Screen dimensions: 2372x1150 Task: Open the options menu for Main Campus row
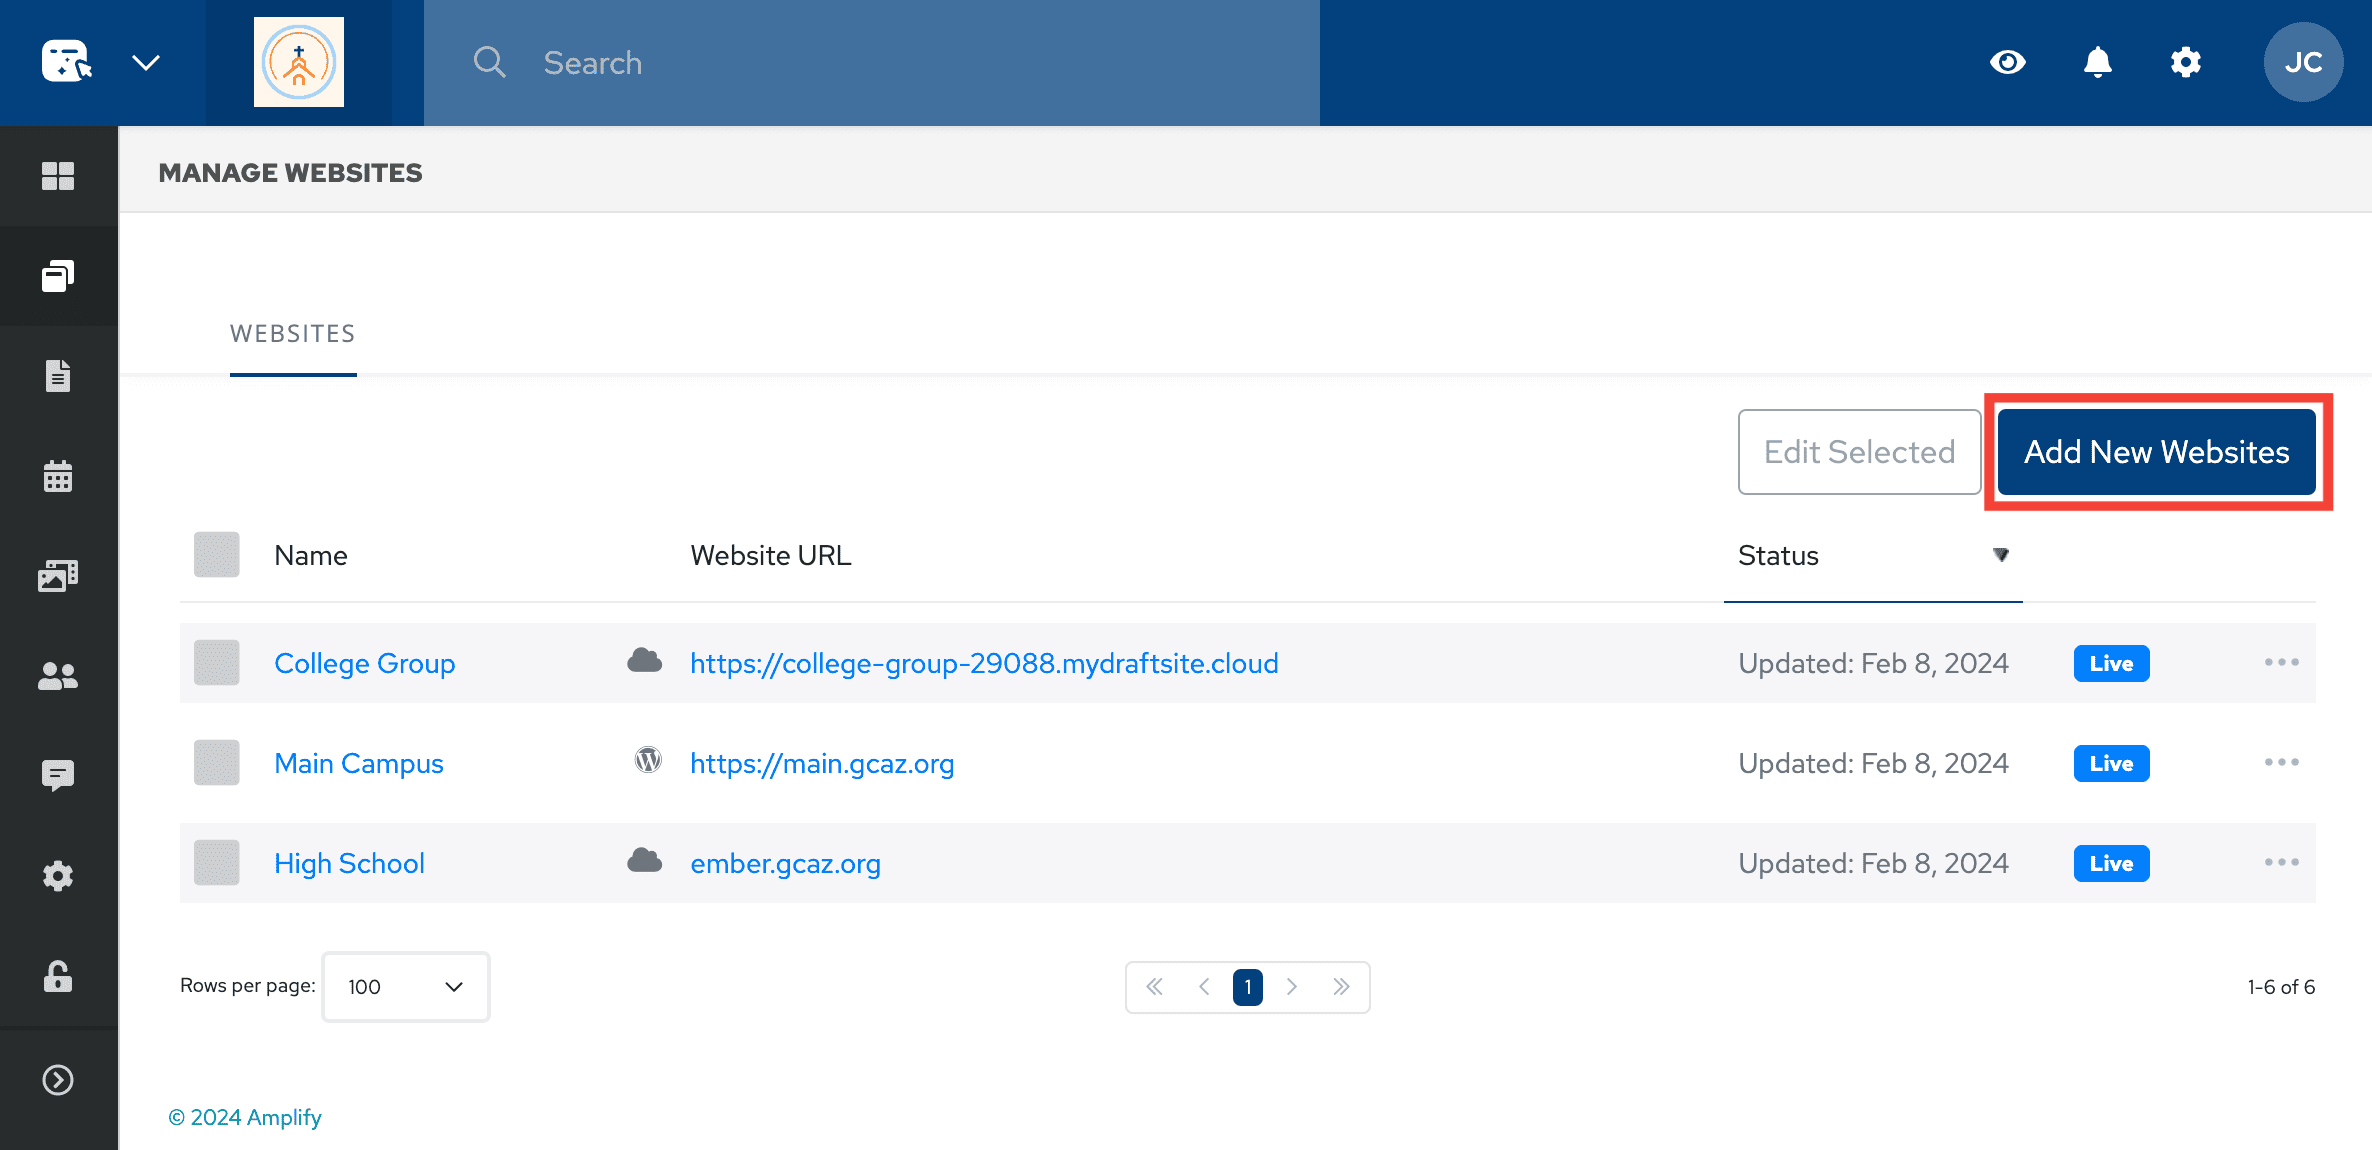(2281, 762)
